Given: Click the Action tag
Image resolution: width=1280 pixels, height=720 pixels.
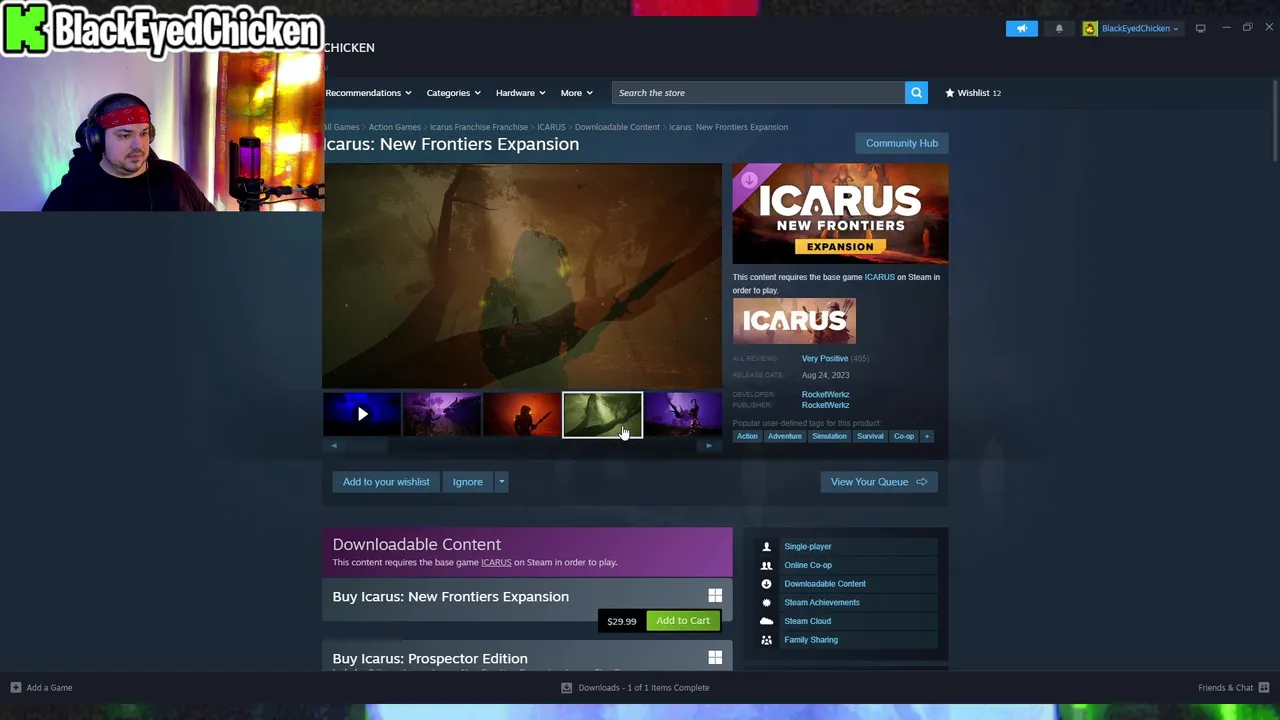Looking at the screenshot, I should point(747,436).
